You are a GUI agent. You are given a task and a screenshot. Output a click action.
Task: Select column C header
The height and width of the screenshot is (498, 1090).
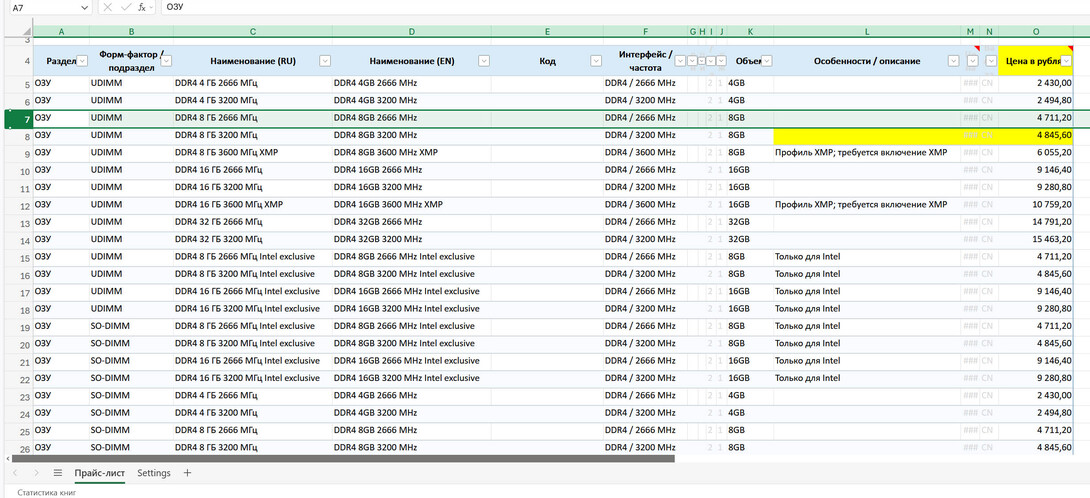click(252, 32)
